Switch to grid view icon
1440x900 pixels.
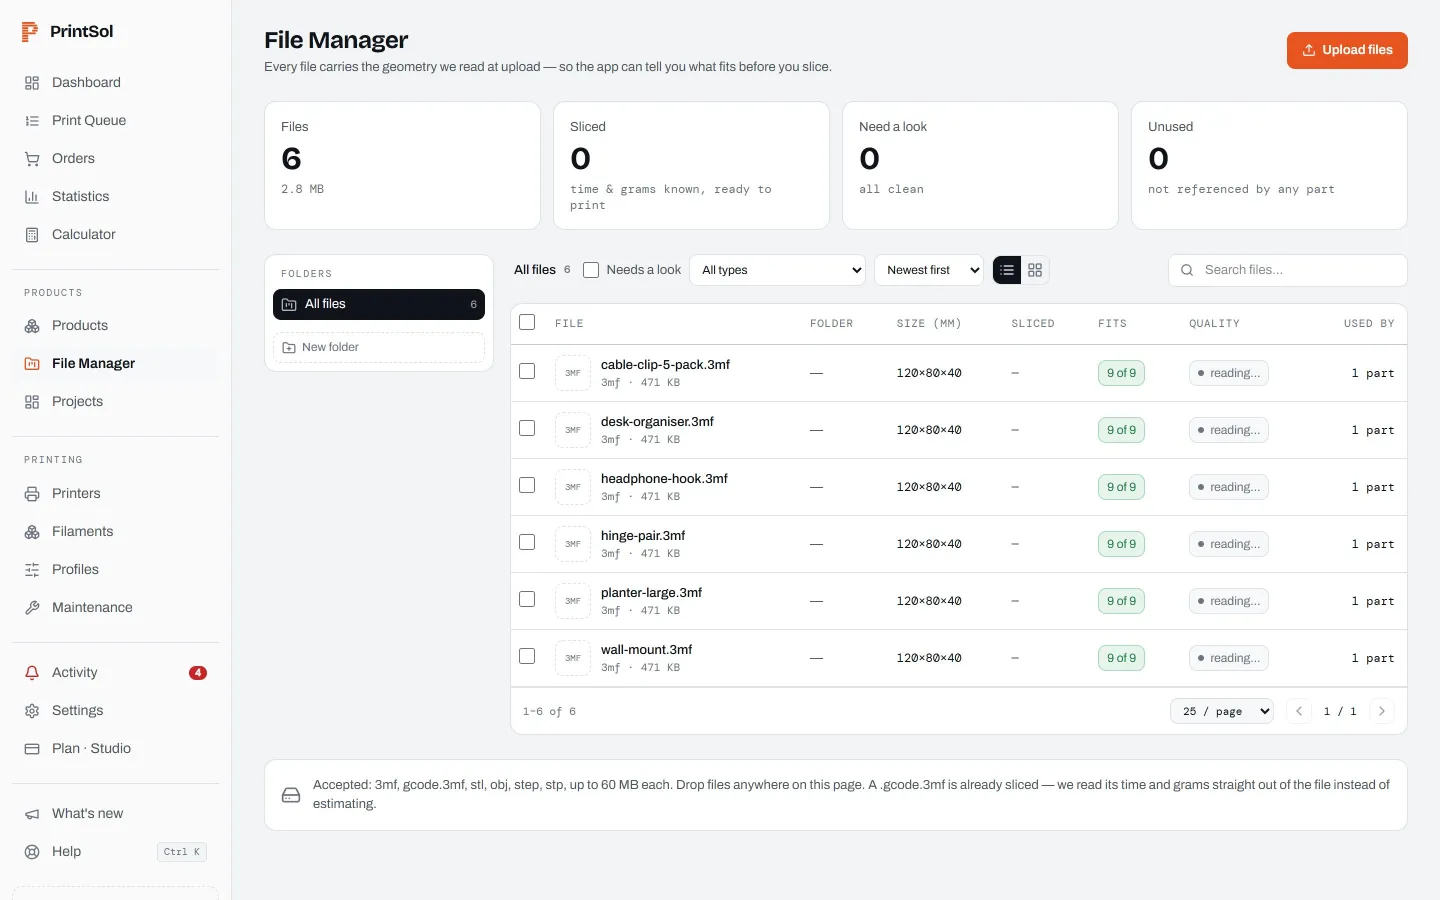pos(1035,270)
